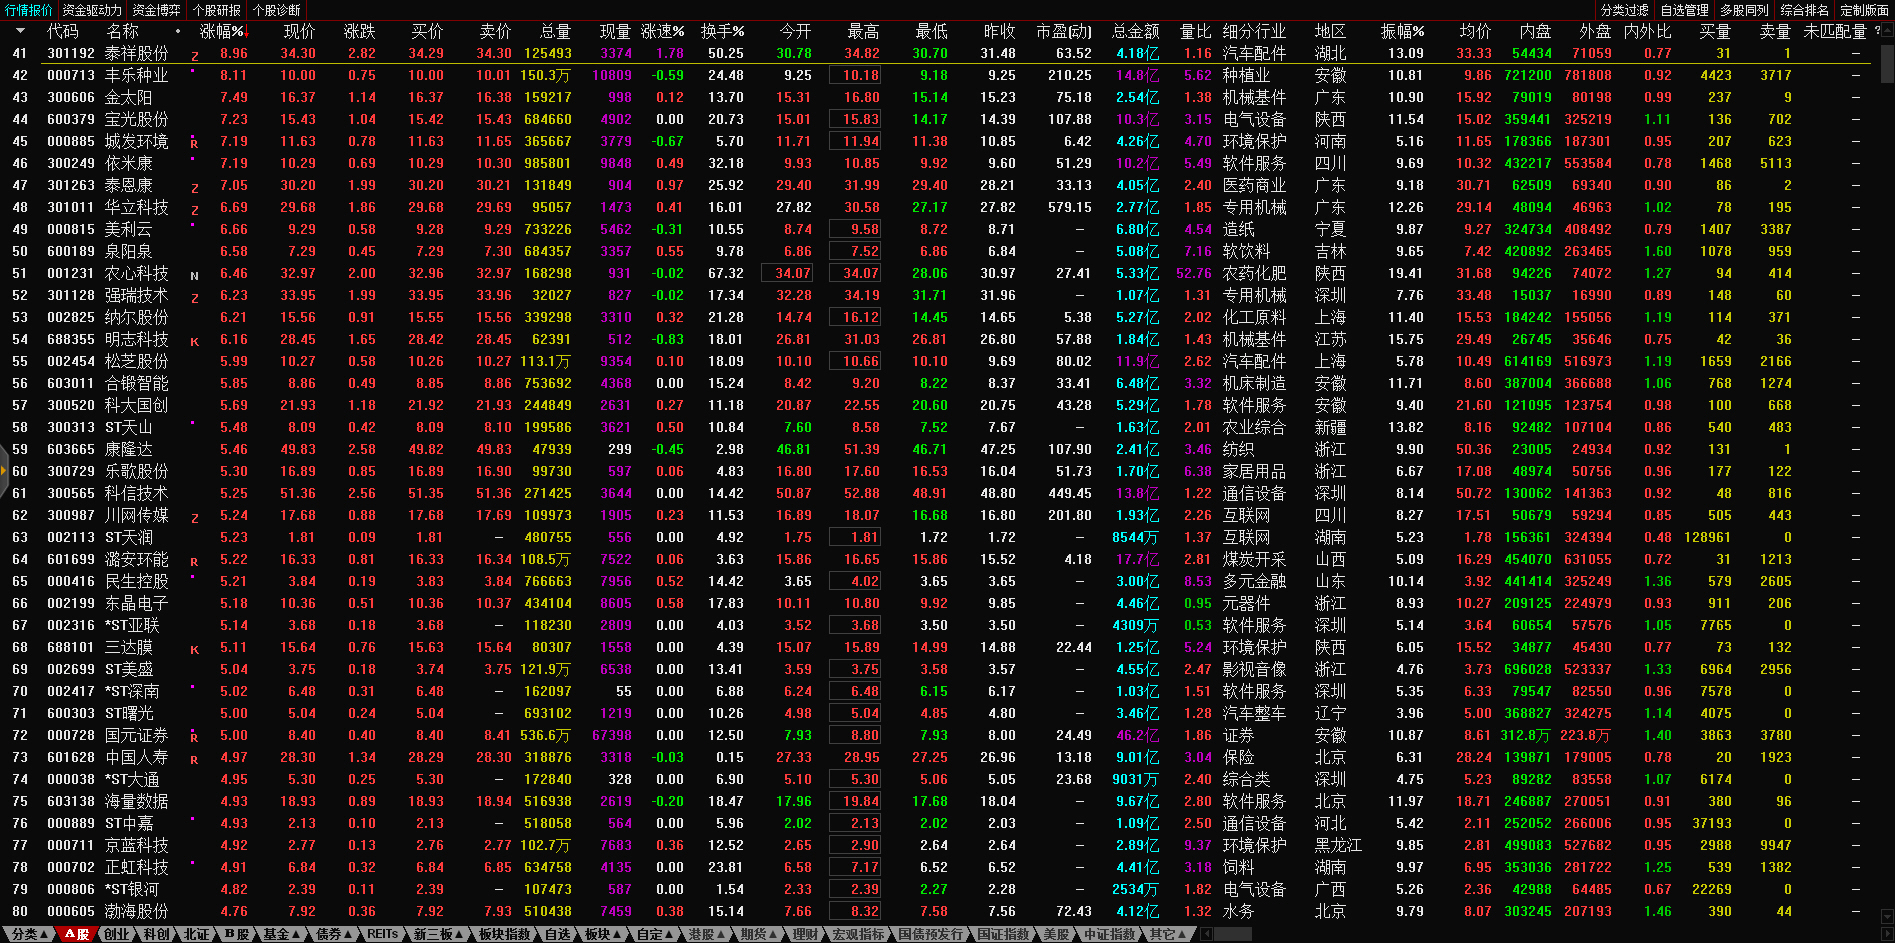Sort by the 涨幅% column header
This screenshot has height=943, width=1895.
point(222,32)
